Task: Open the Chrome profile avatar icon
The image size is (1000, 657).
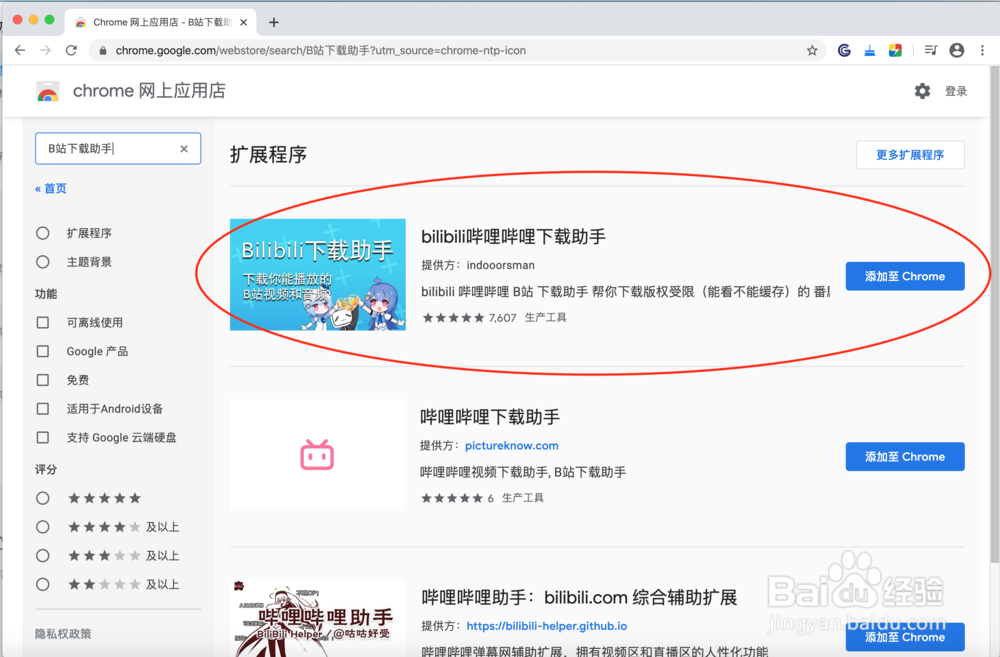Action: (957, 50)
